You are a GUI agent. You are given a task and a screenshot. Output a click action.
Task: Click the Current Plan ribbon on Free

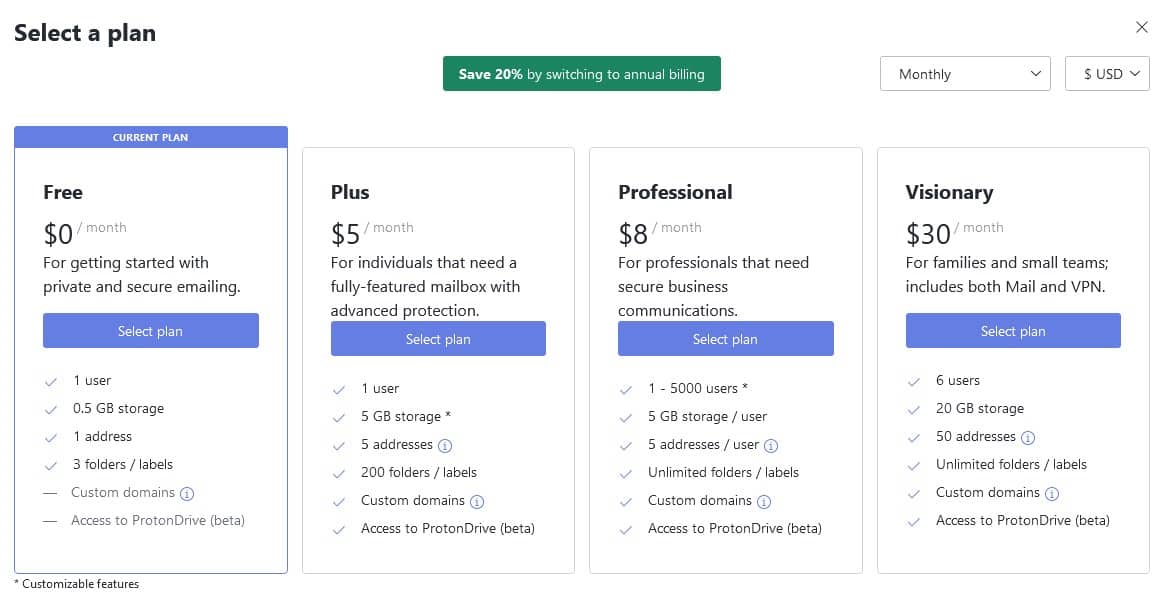(151, 137)
